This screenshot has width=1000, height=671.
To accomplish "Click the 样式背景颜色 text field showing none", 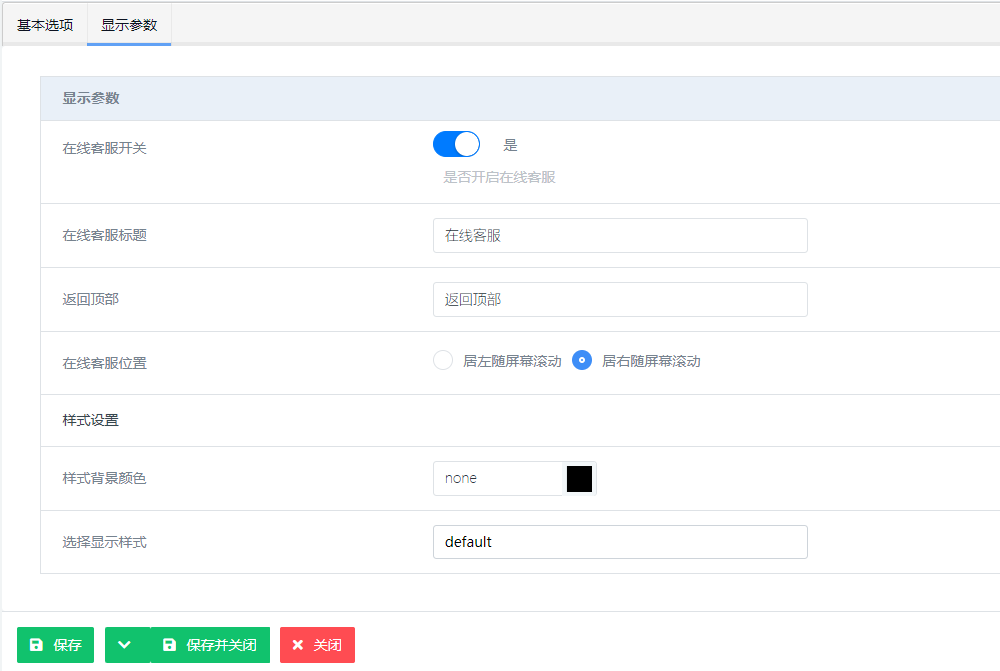I will pyautogui.click(x=497, y=479).
